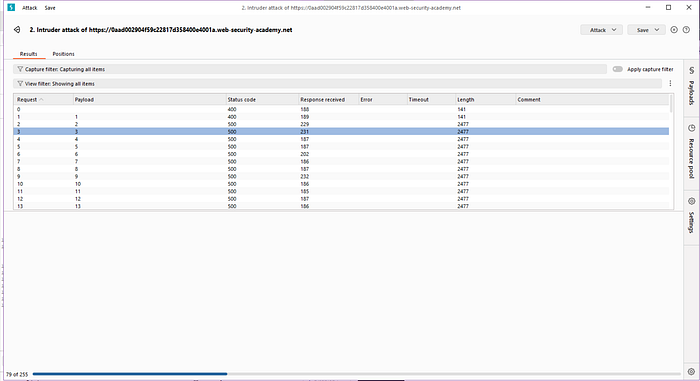This screenshot has height=381, width=700.
Task: Click the Intruder attack title heading
Action: click(161, 30)
